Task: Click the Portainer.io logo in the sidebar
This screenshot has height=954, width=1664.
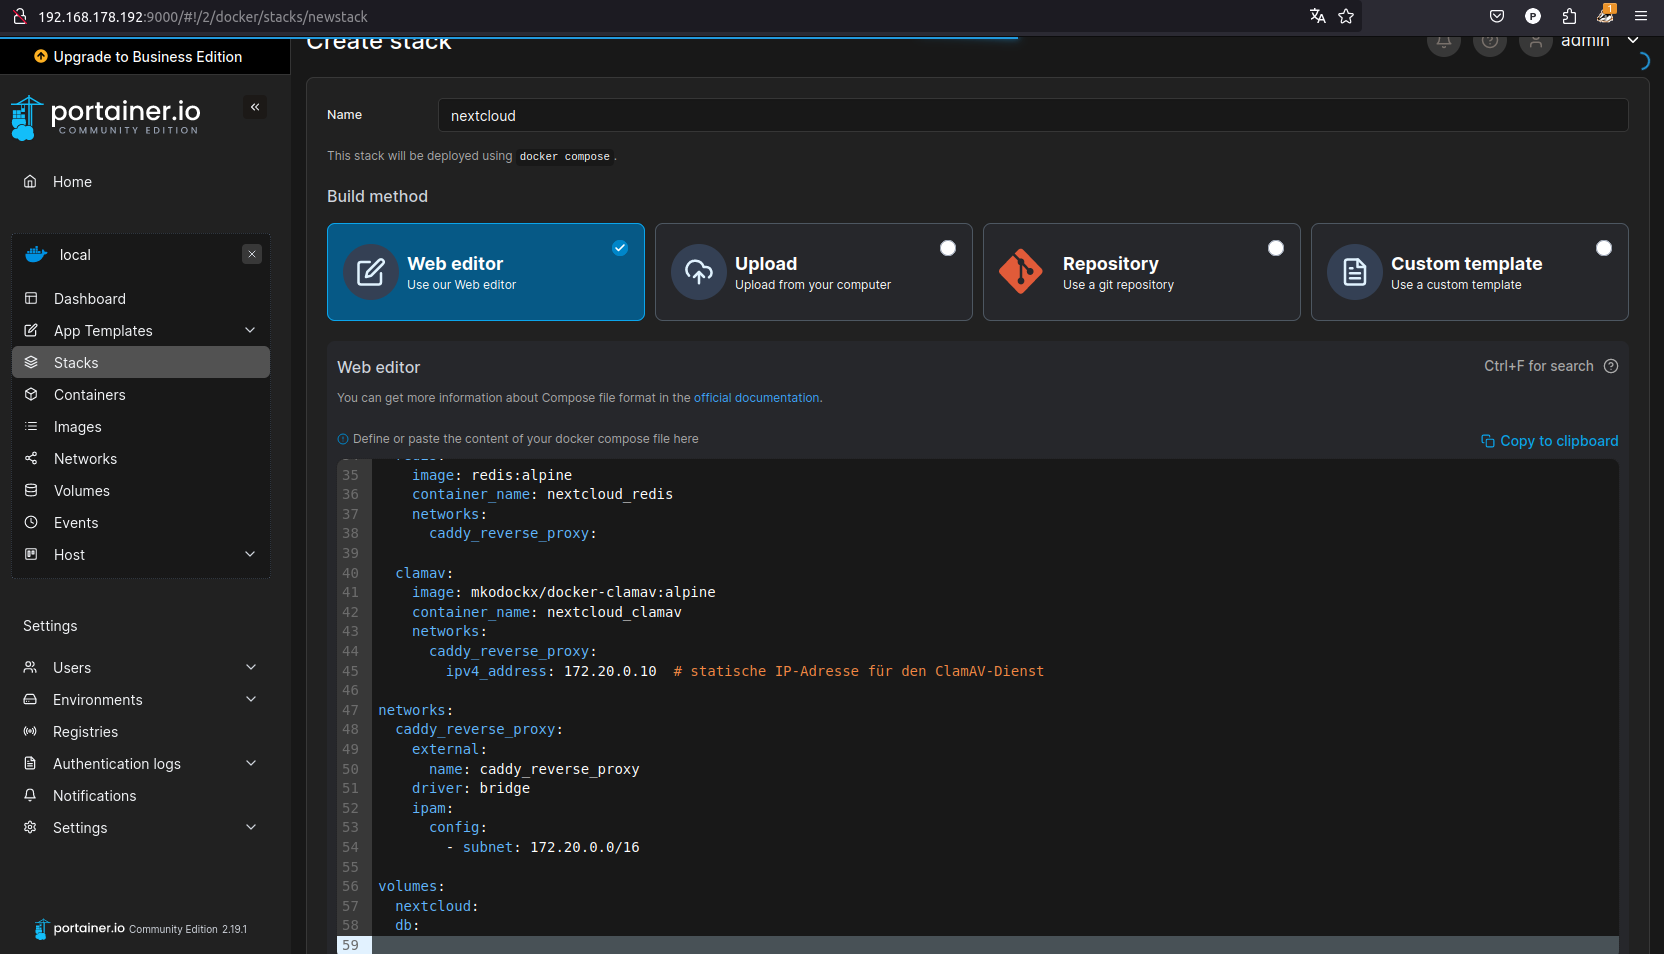Action: [106, 117]
